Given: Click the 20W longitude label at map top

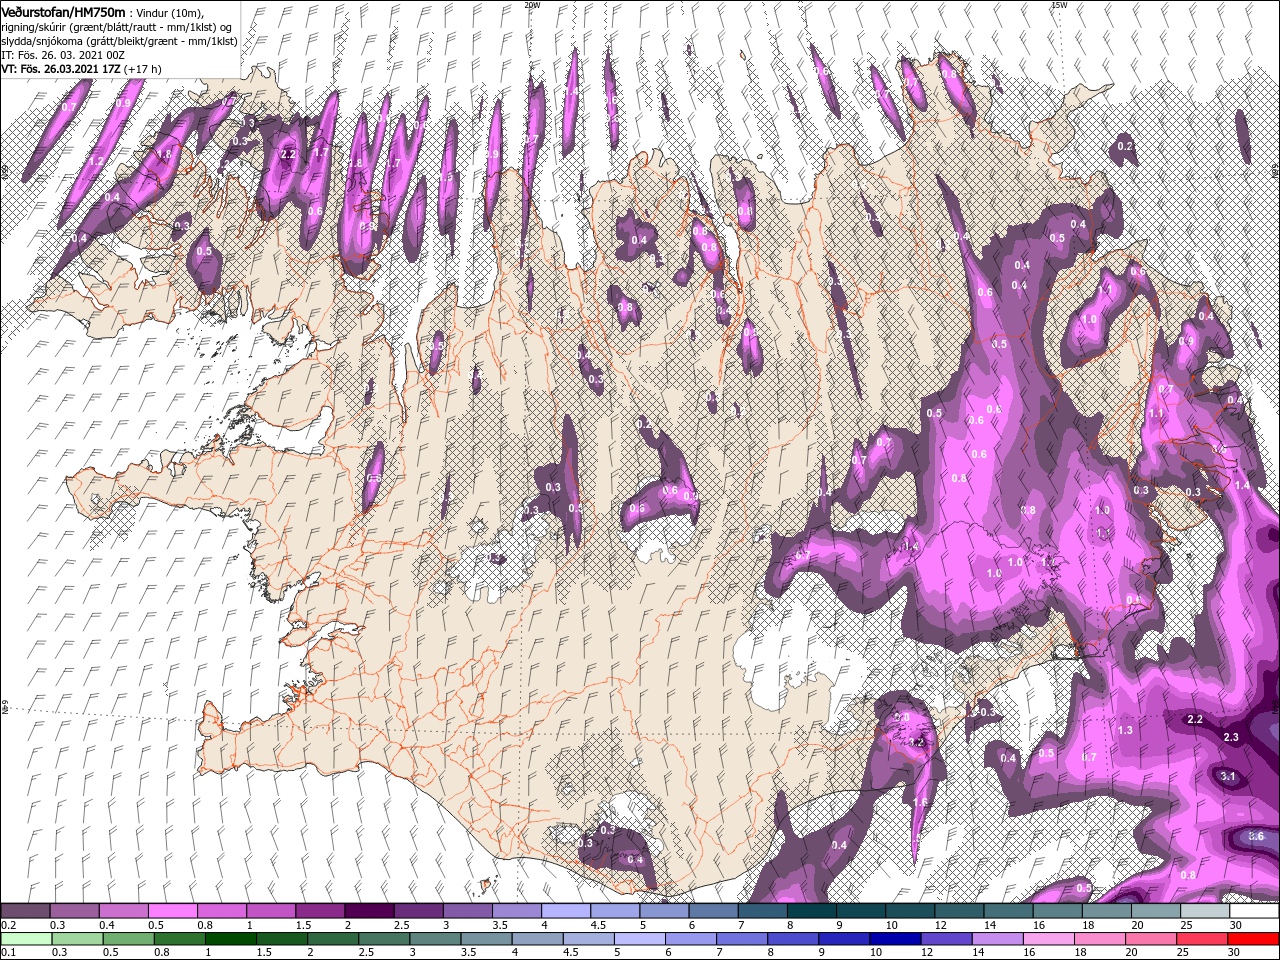Looking at the screenshot, I should [532, 5].
